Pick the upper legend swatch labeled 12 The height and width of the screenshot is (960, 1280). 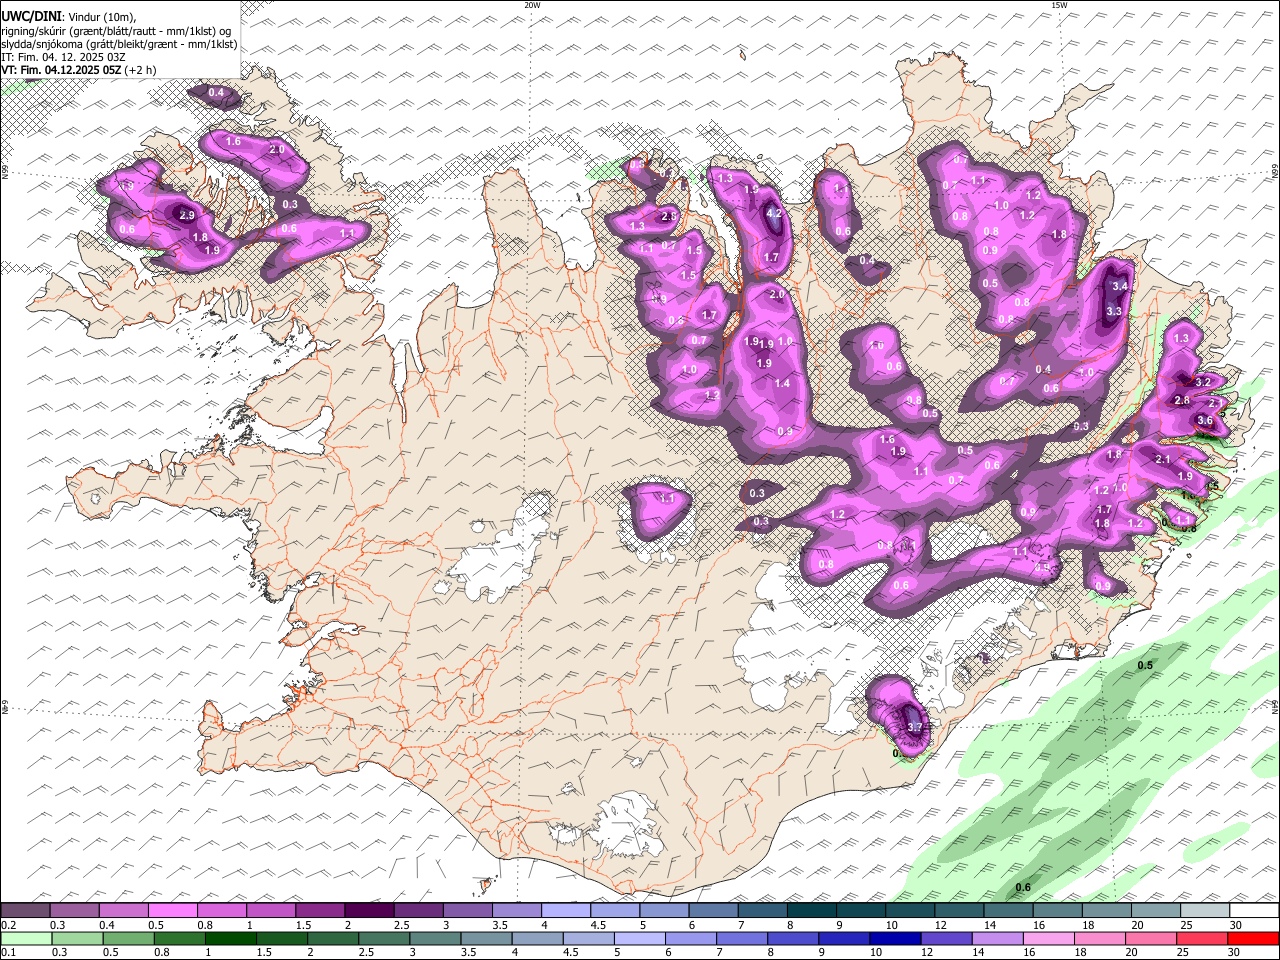pos(958,911)
